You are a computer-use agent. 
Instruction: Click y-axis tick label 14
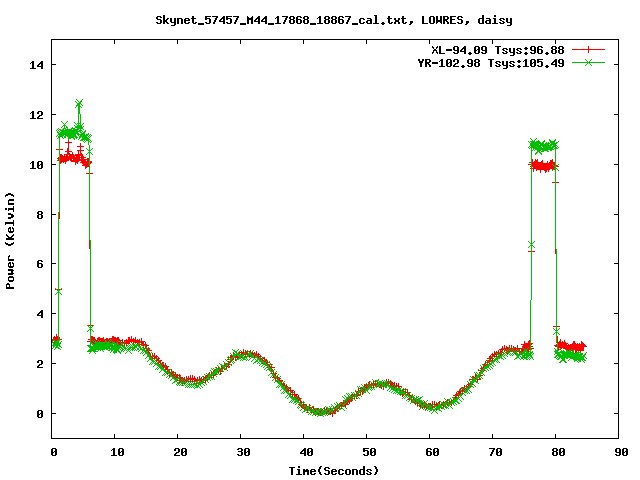(x=36, y=65)
